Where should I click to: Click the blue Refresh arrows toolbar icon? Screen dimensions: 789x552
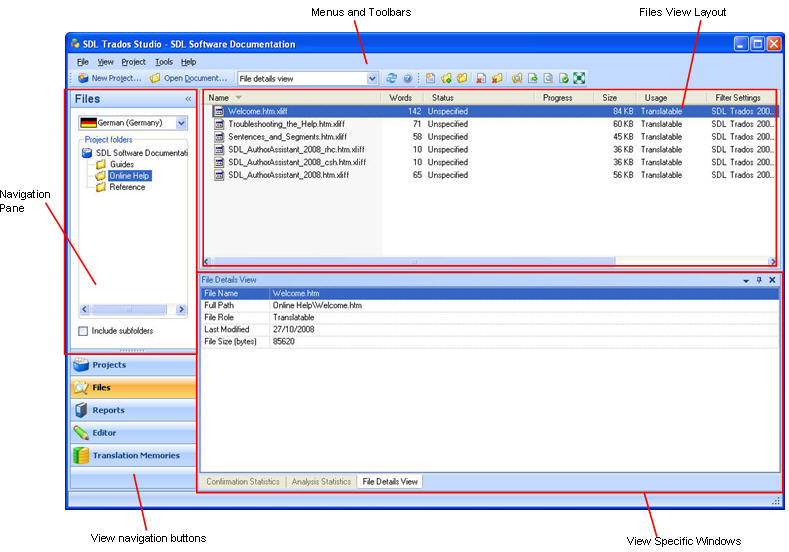click(x=391, y=78)
